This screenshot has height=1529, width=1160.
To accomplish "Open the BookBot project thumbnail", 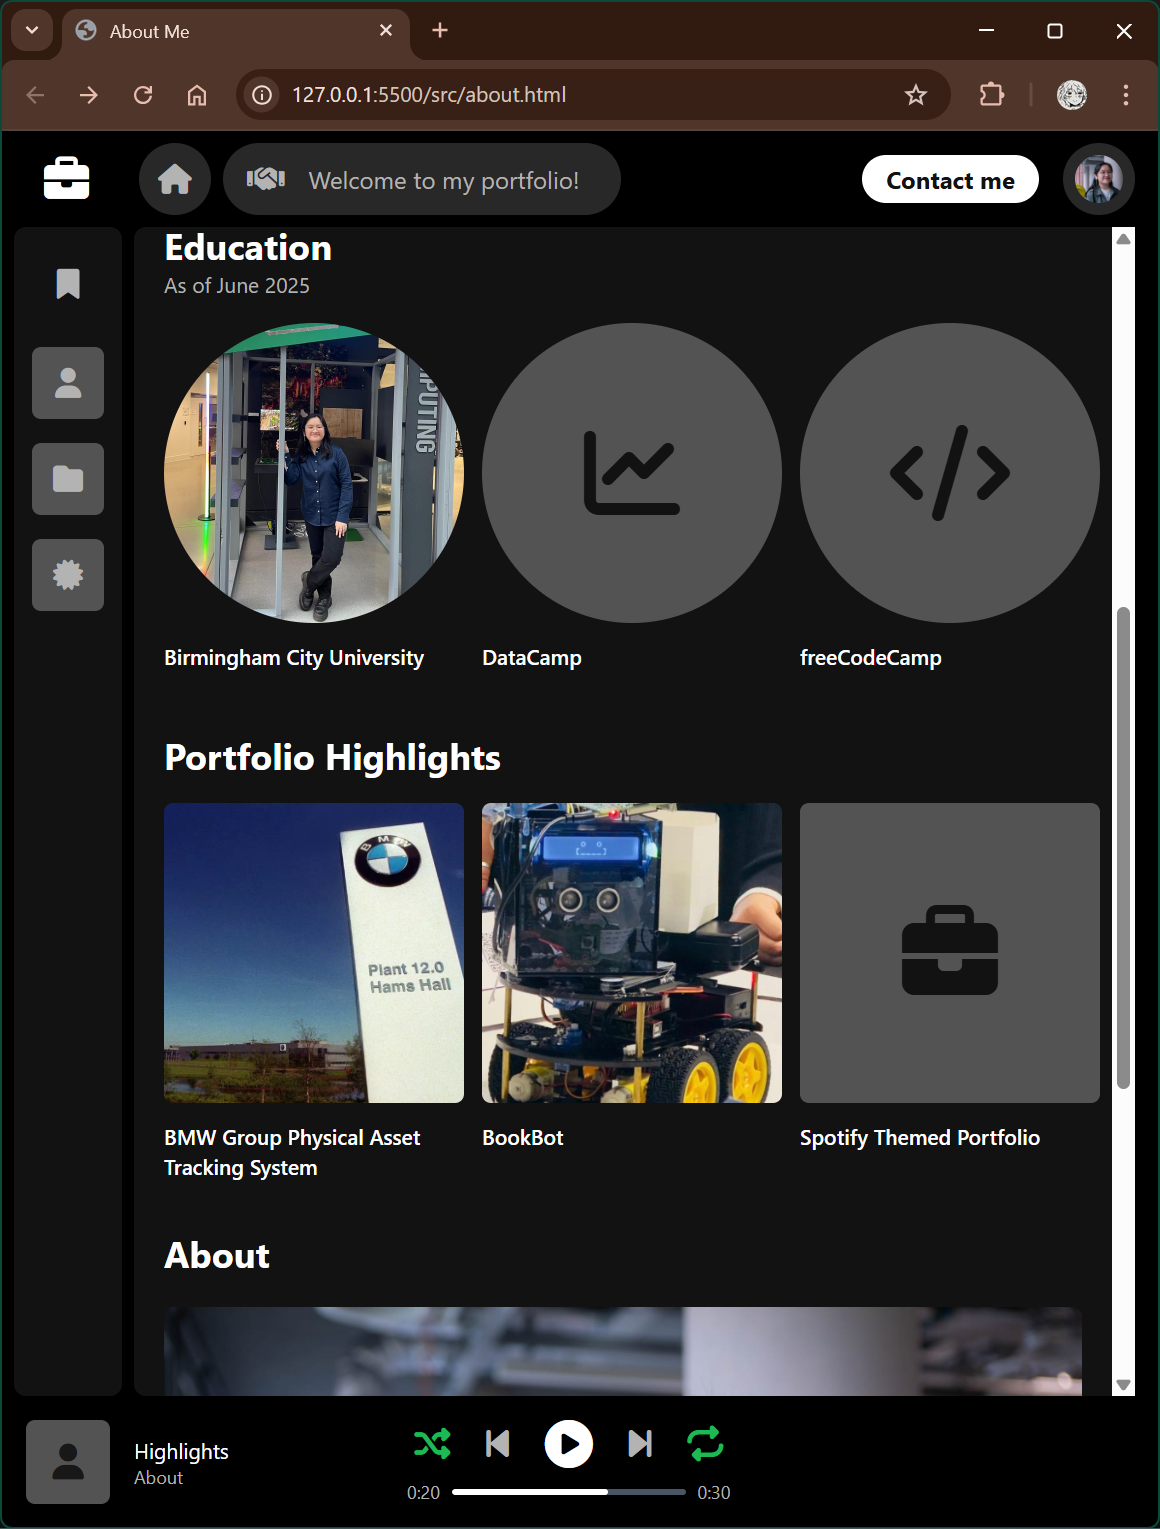I will click(631, 953).
